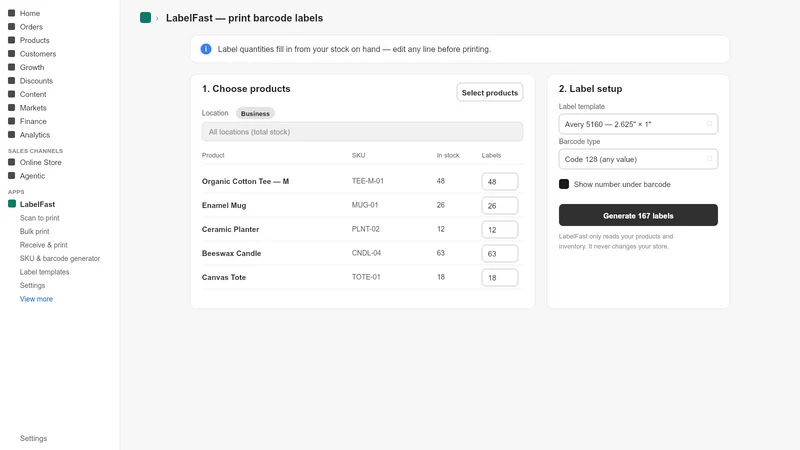800x450 pixels.
Task: Click the In stock column header
Action: pyautogui.click(x=447, y=155)
